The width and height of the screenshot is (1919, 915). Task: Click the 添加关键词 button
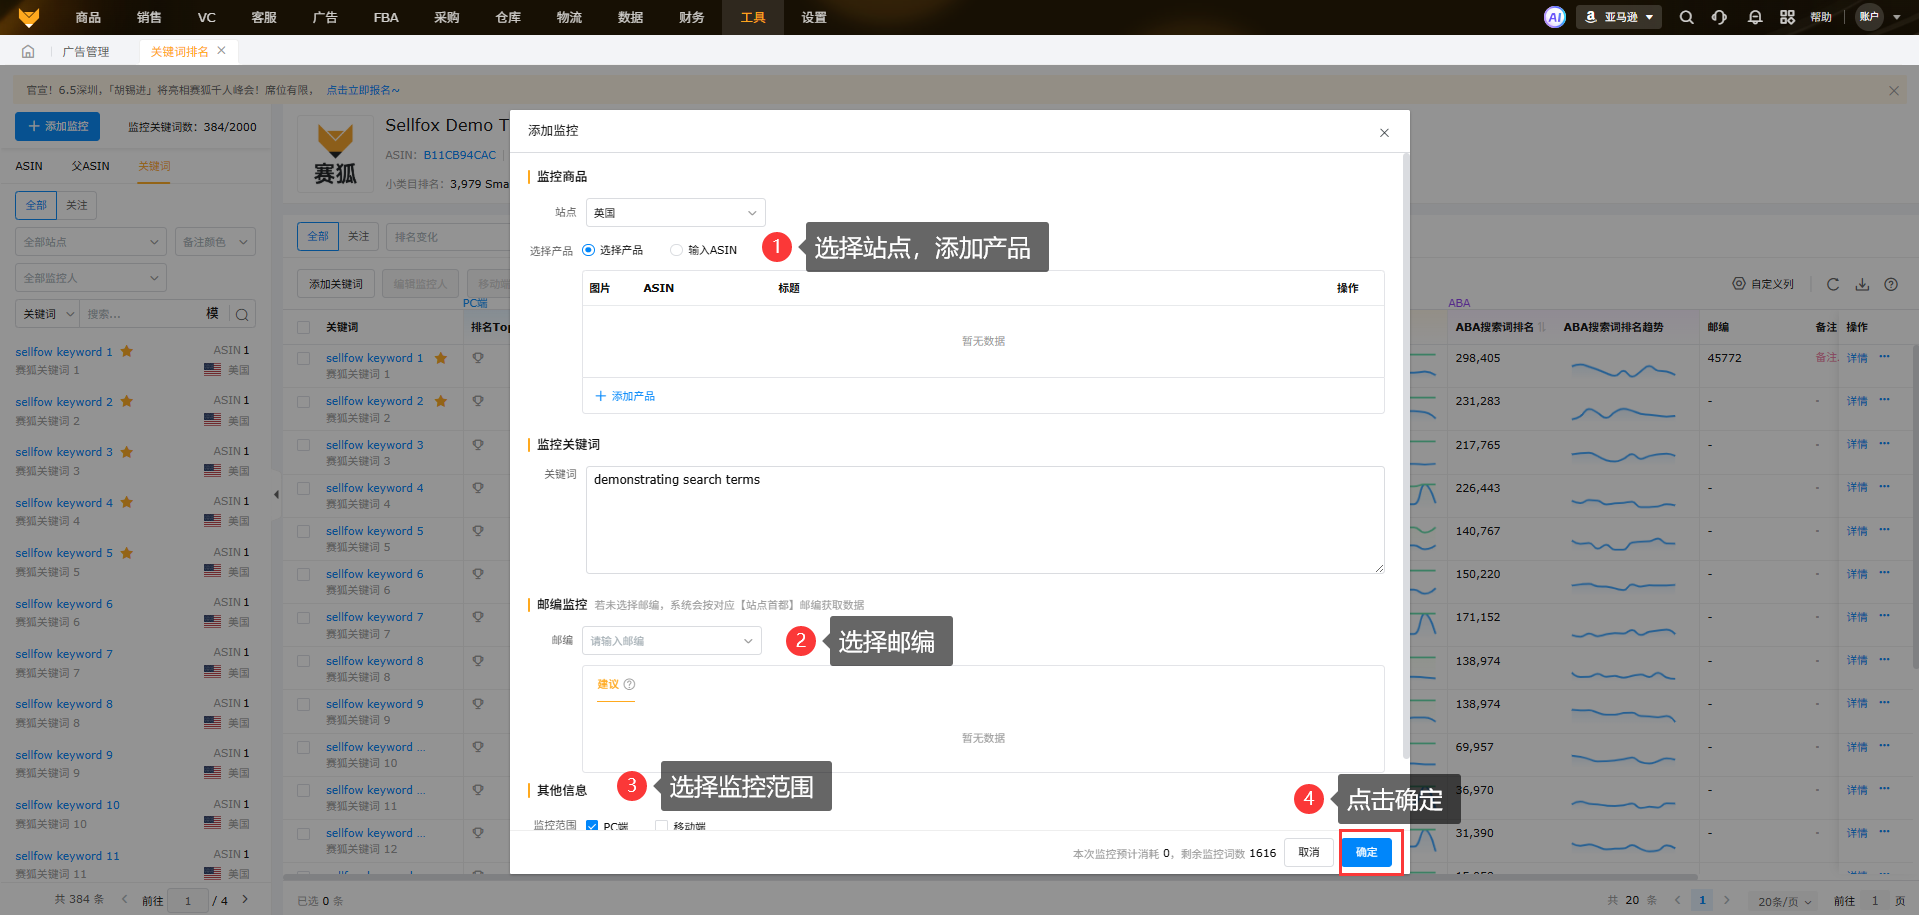click(x=335, y=284)
